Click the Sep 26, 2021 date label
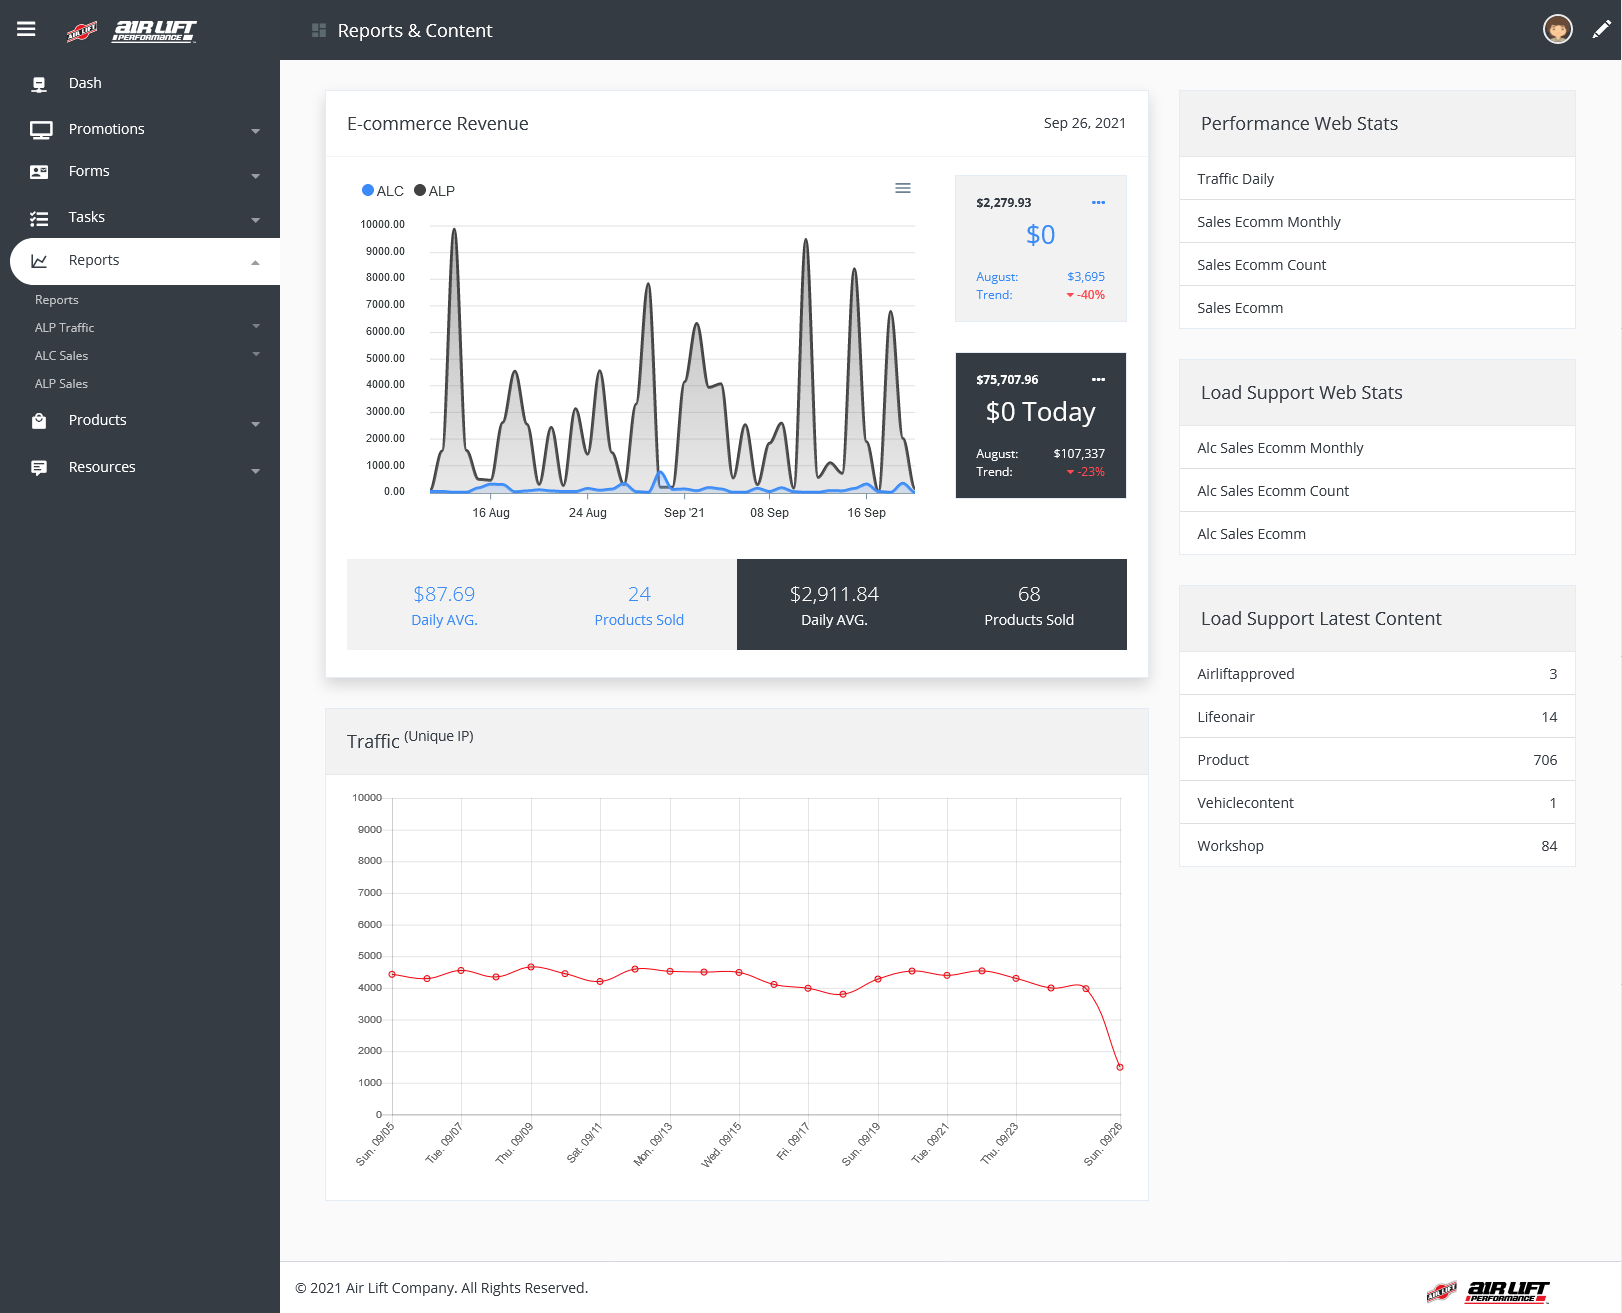This screenshot has height=1313, width=1622. (x=1084, y=123)
